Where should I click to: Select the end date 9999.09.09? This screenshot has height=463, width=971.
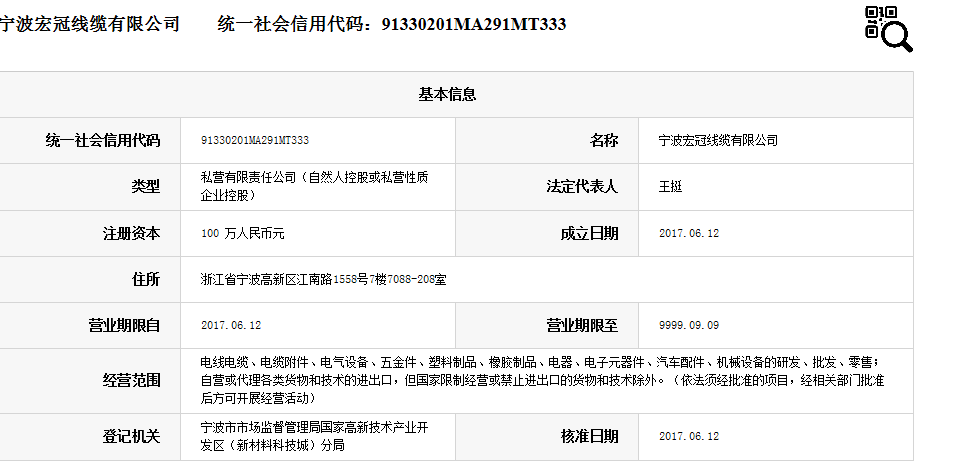(x=689, y=326)
